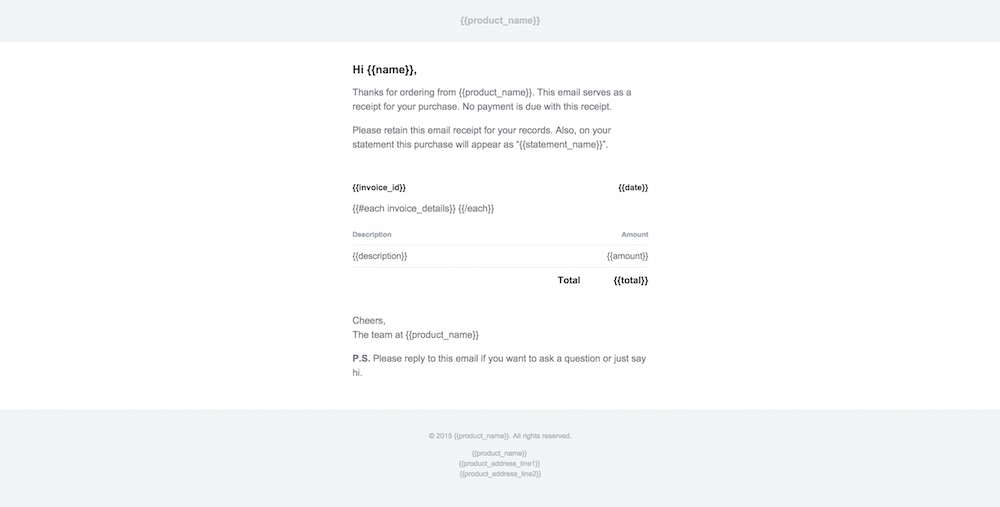Select the 'Hi {{name}},' greeting heading
Image resolution: width=1000 pixels, height=507 pixels.
coord(385,70)
